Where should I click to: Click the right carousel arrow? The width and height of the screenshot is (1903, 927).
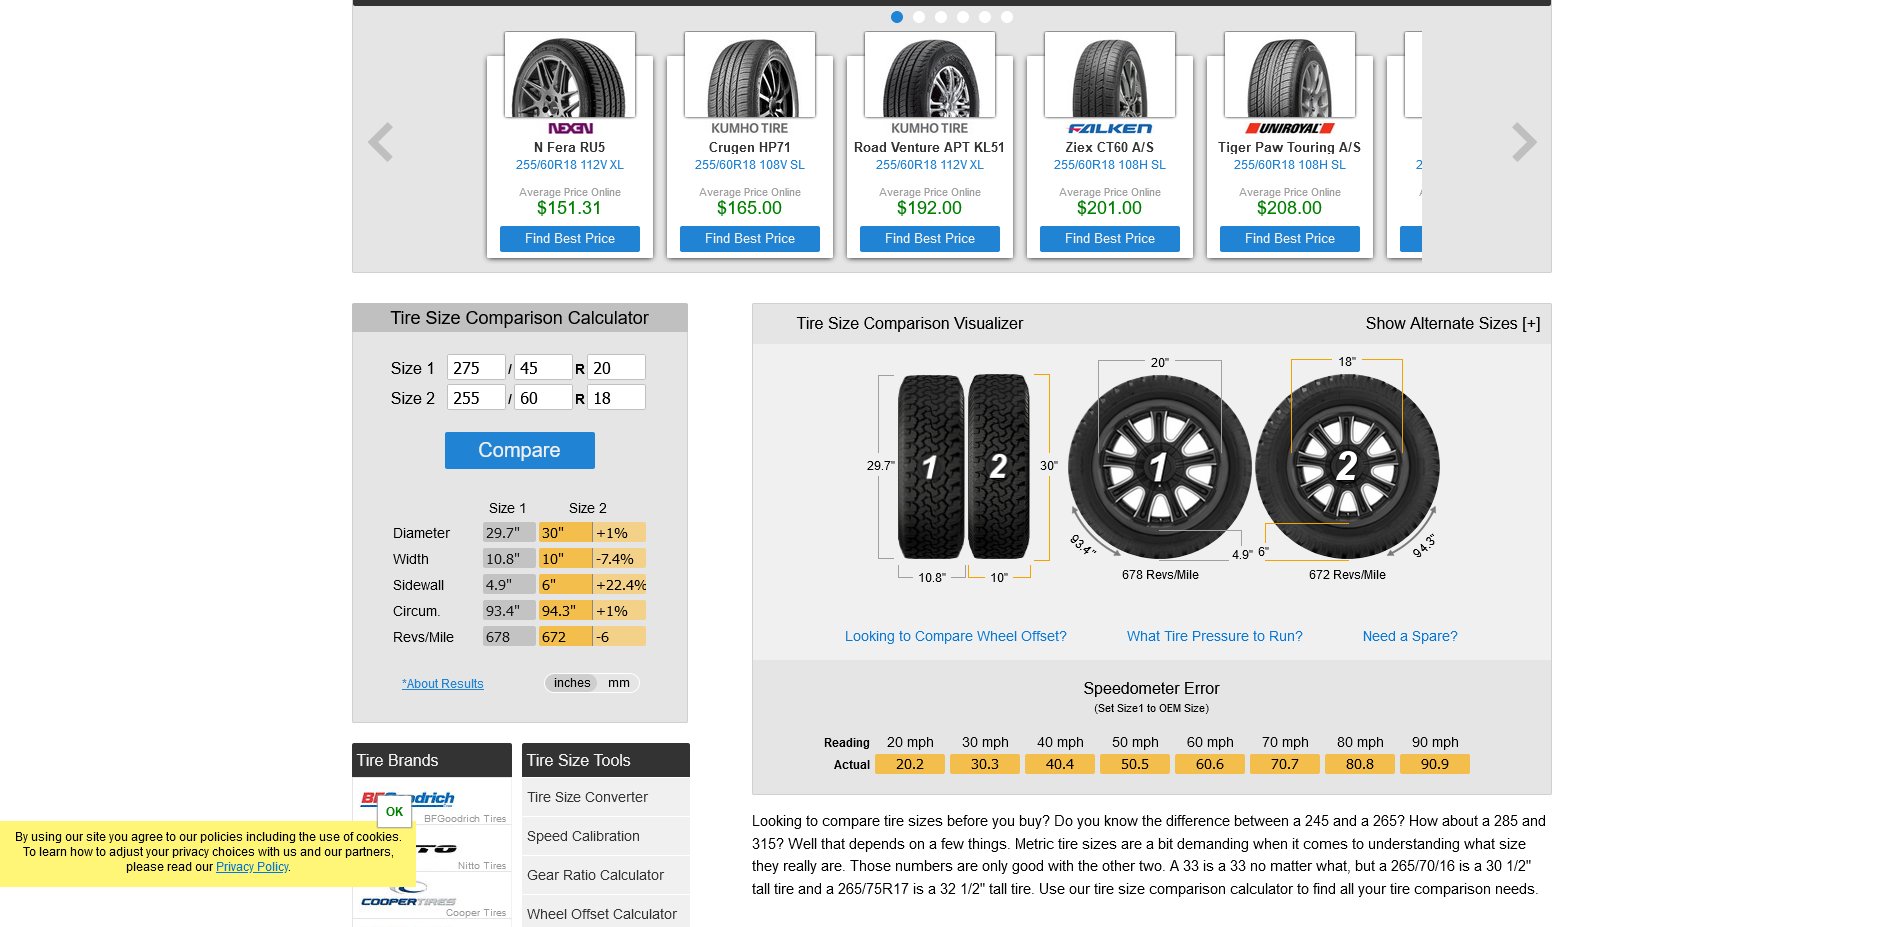1522,142
